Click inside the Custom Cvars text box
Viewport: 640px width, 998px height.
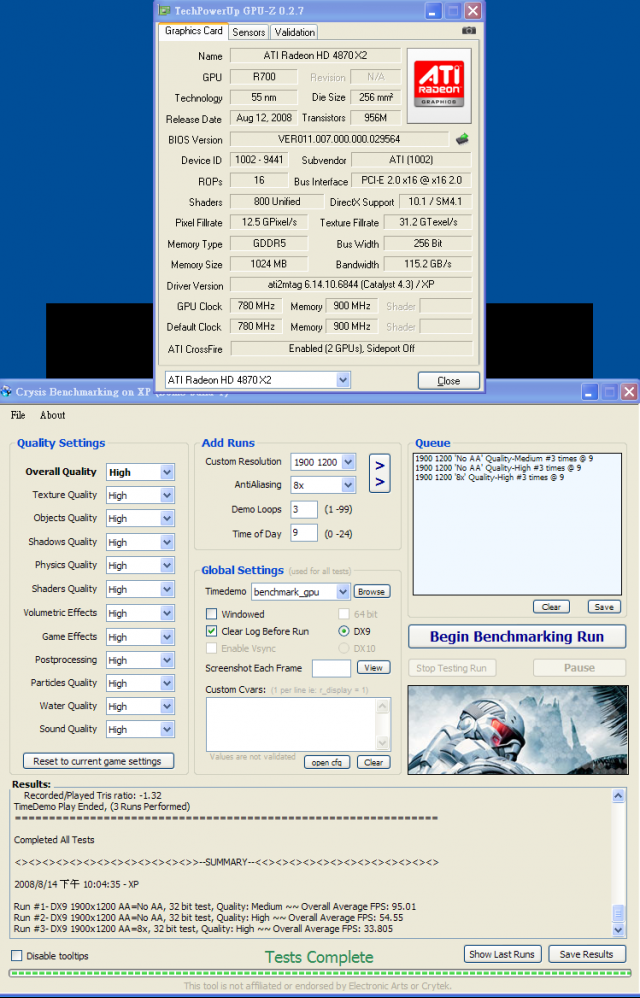click(292, 724)
